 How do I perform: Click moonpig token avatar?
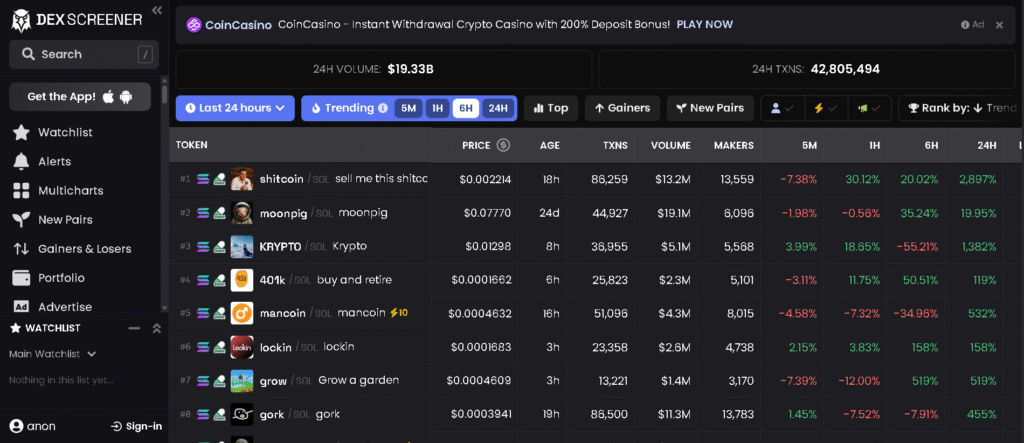coord(242,212)
